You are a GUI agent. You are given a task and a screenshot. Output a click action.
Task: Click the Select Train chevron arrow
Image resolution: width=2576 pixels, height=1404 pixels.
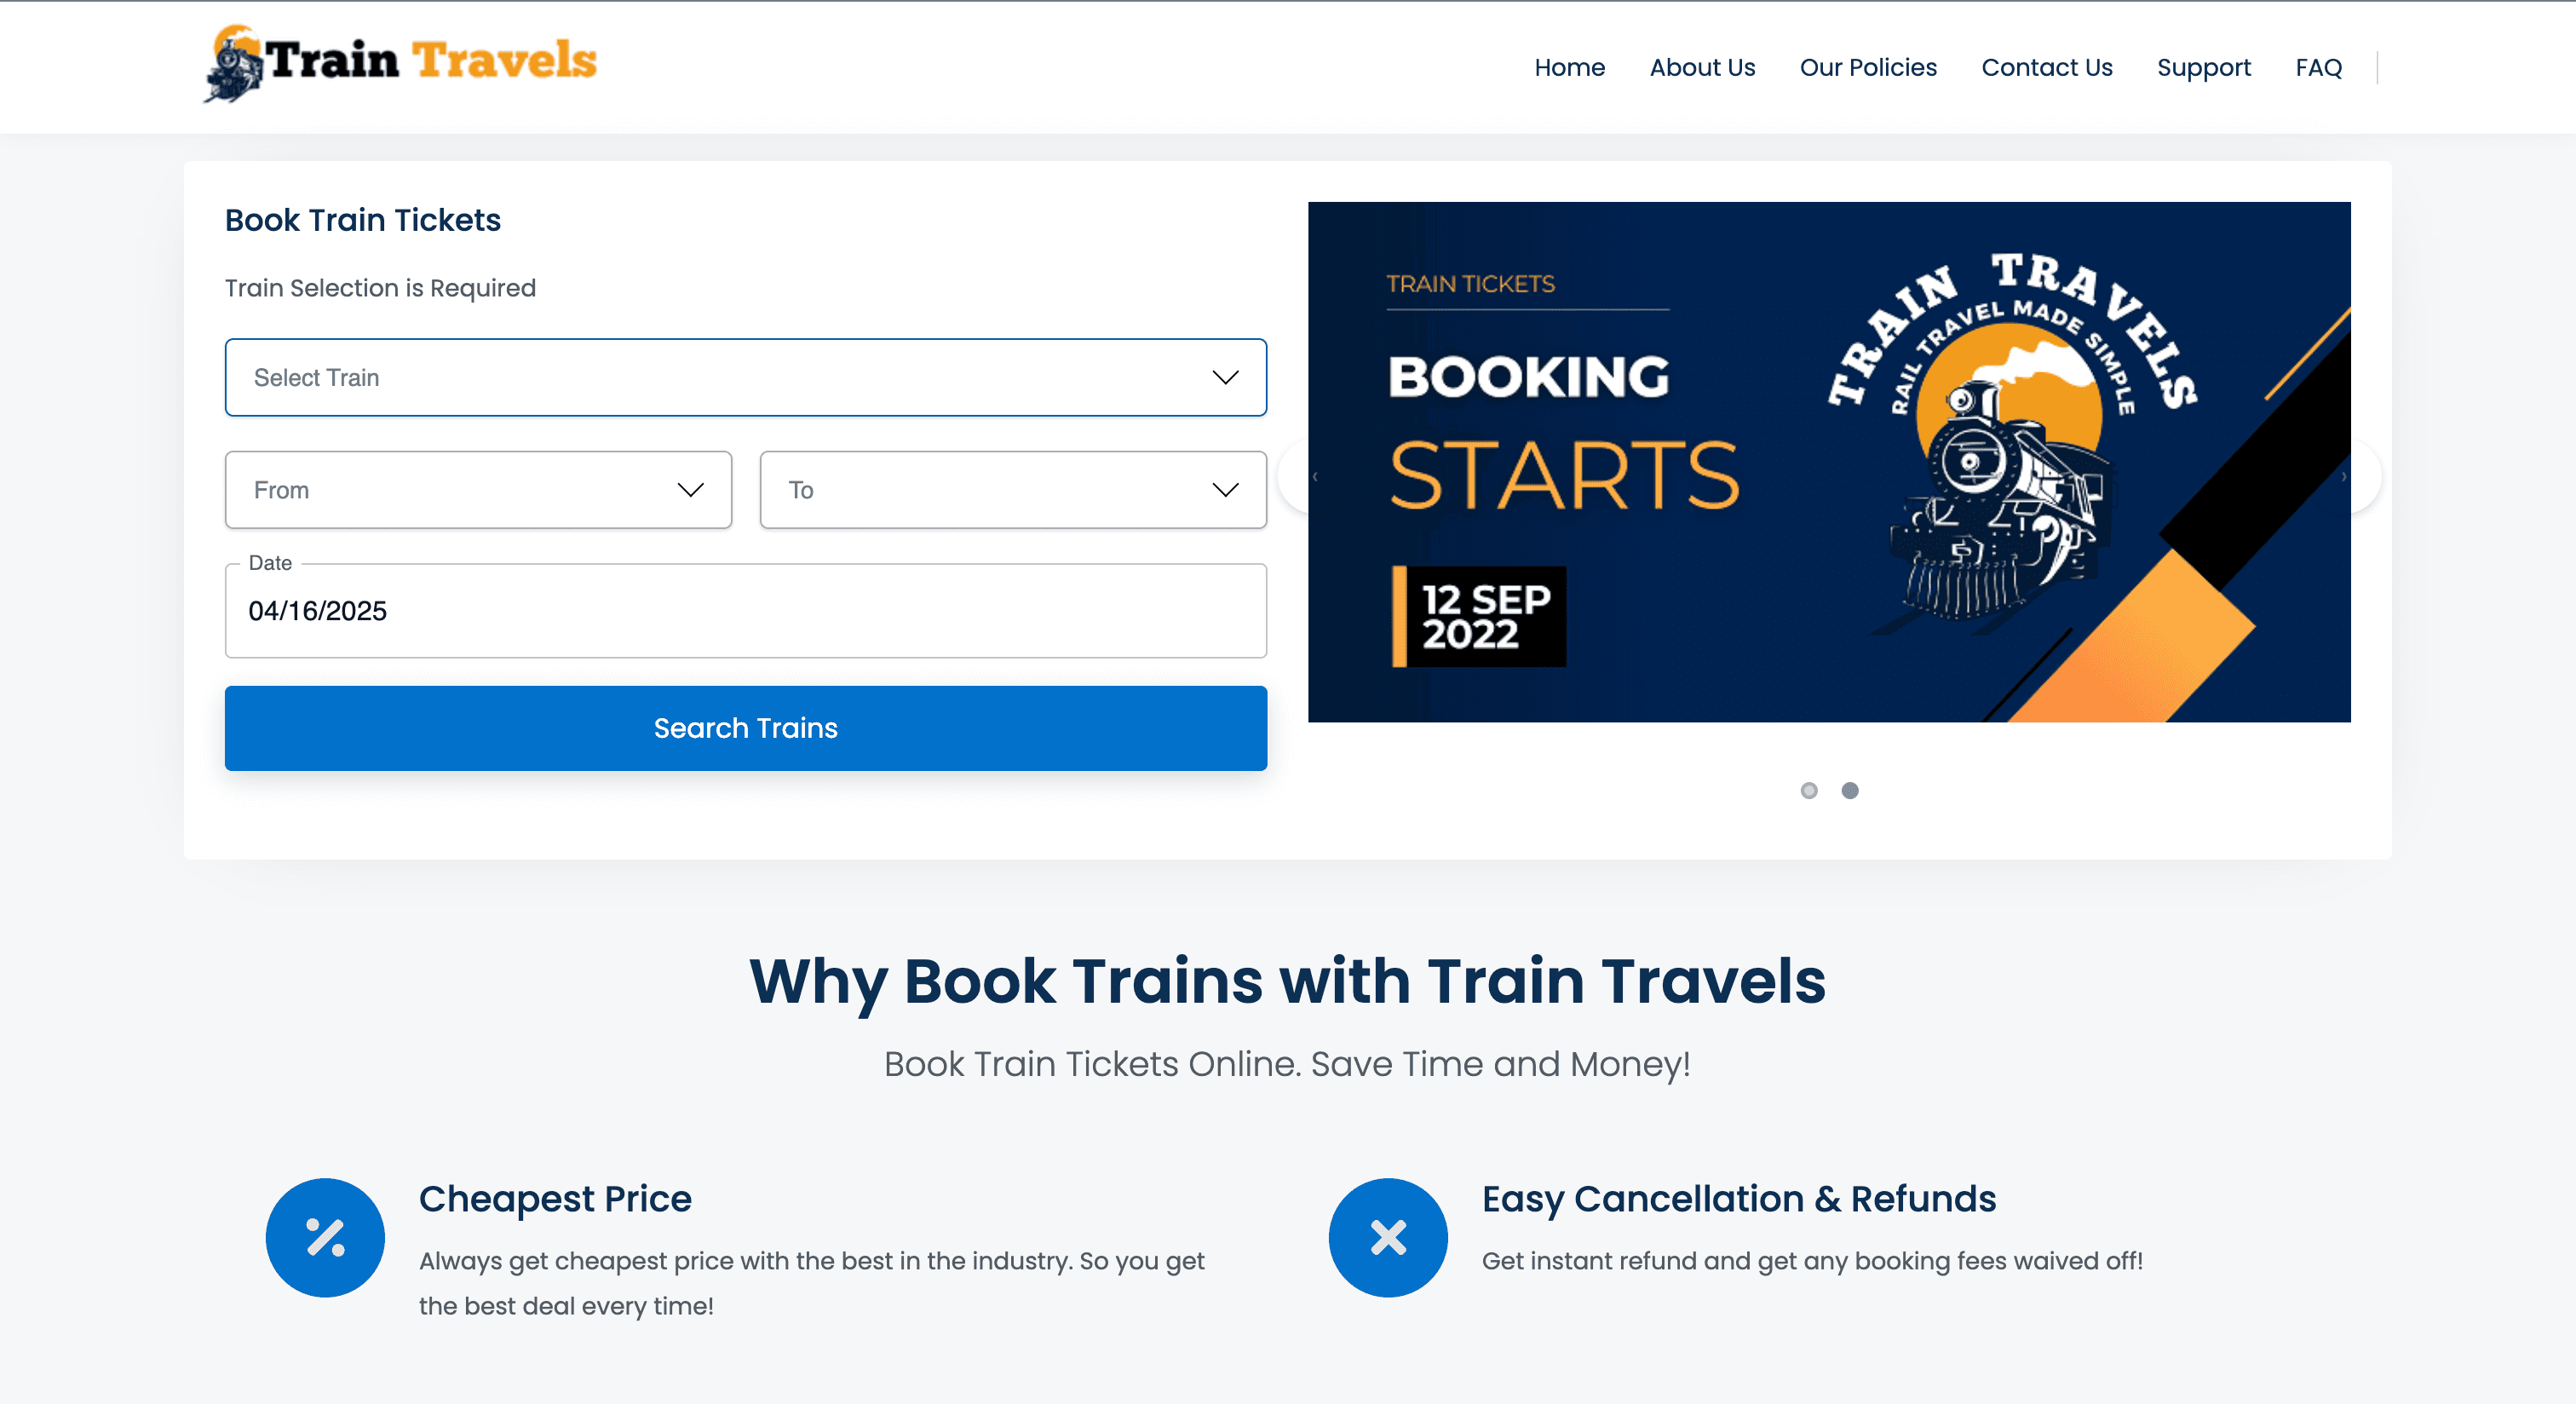point(1225,377)
